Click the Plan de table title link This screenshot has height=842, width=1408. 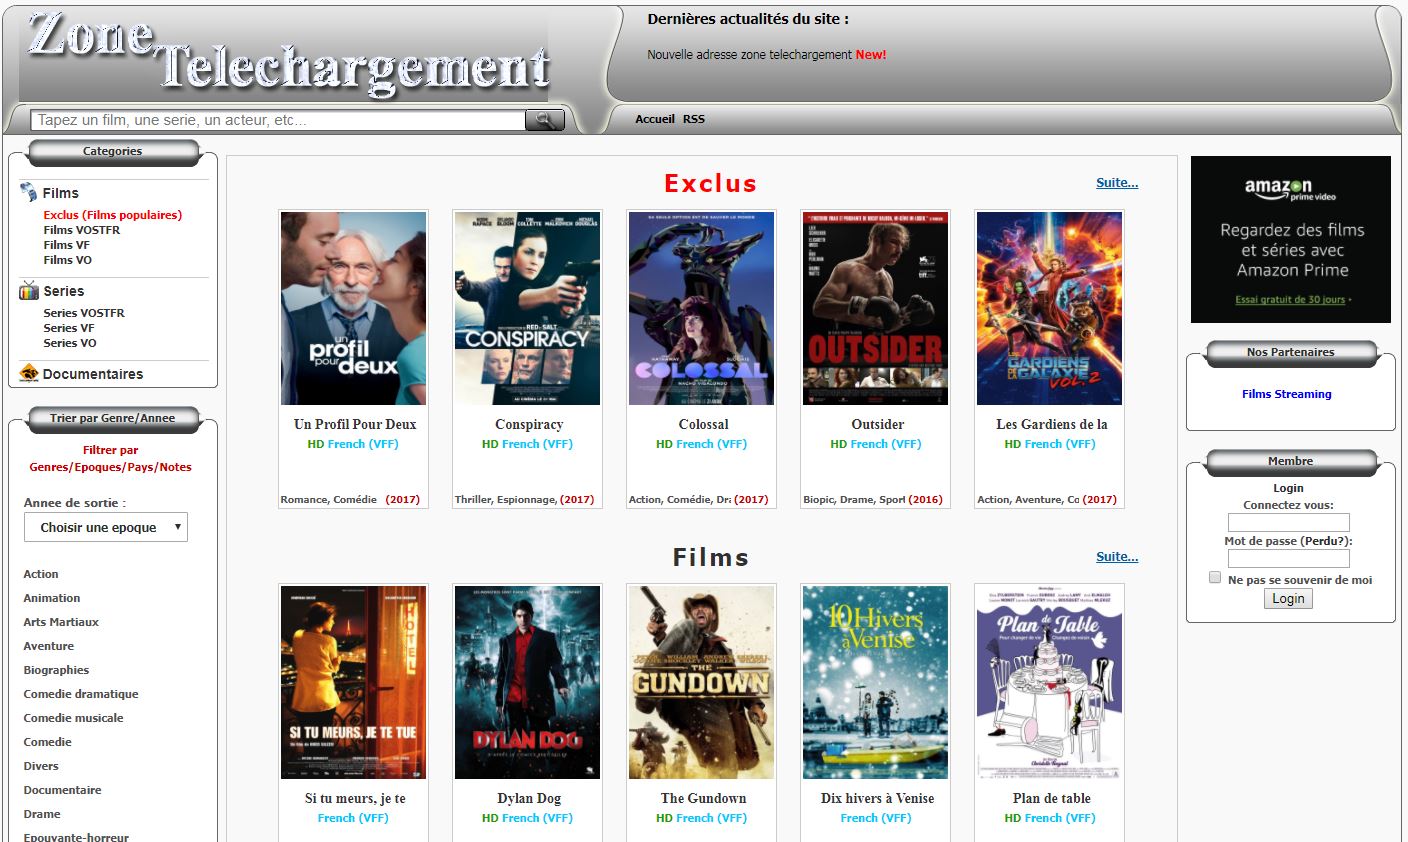click(x=1051, y=798)
